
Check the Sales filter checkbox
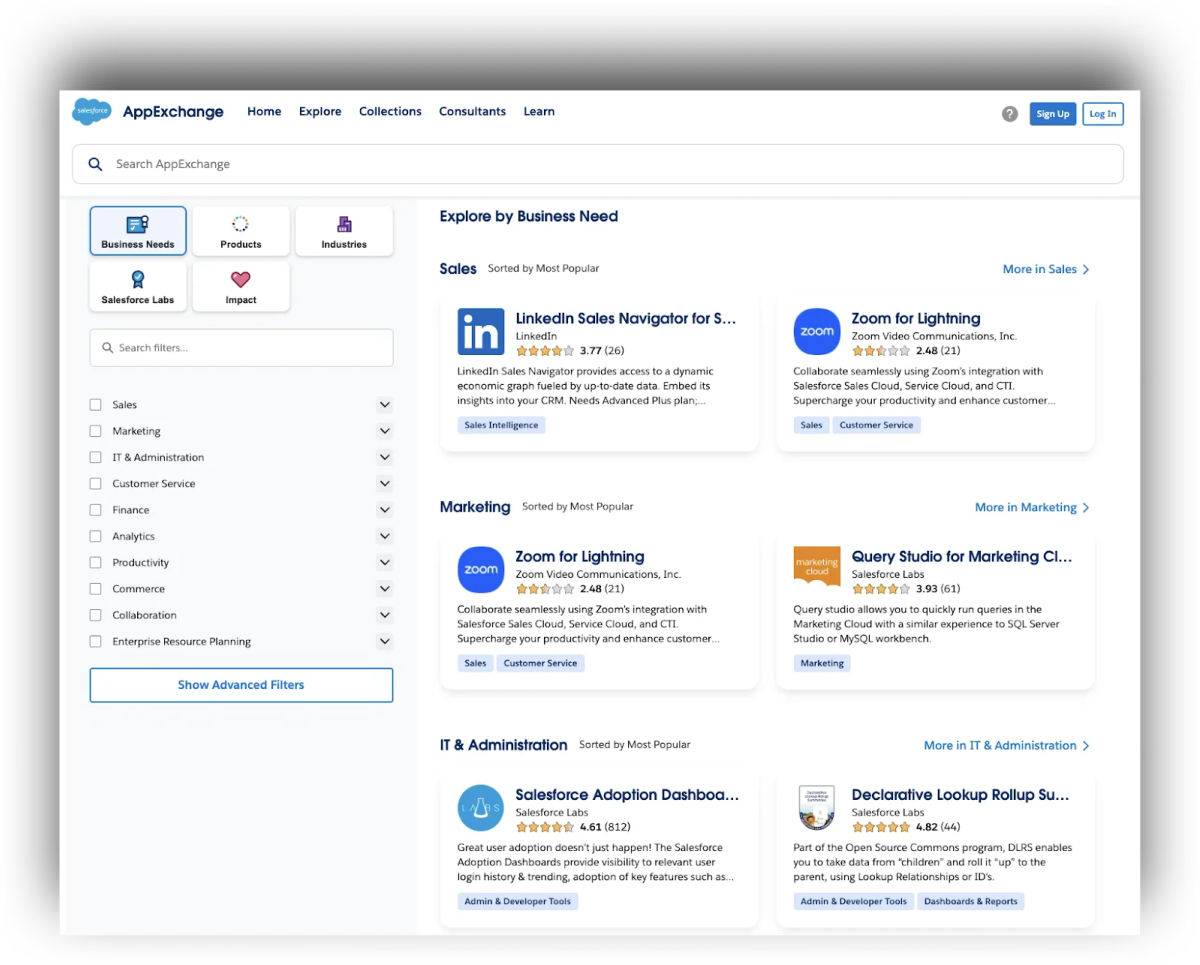pyautogui.click(x=96, y=405)
